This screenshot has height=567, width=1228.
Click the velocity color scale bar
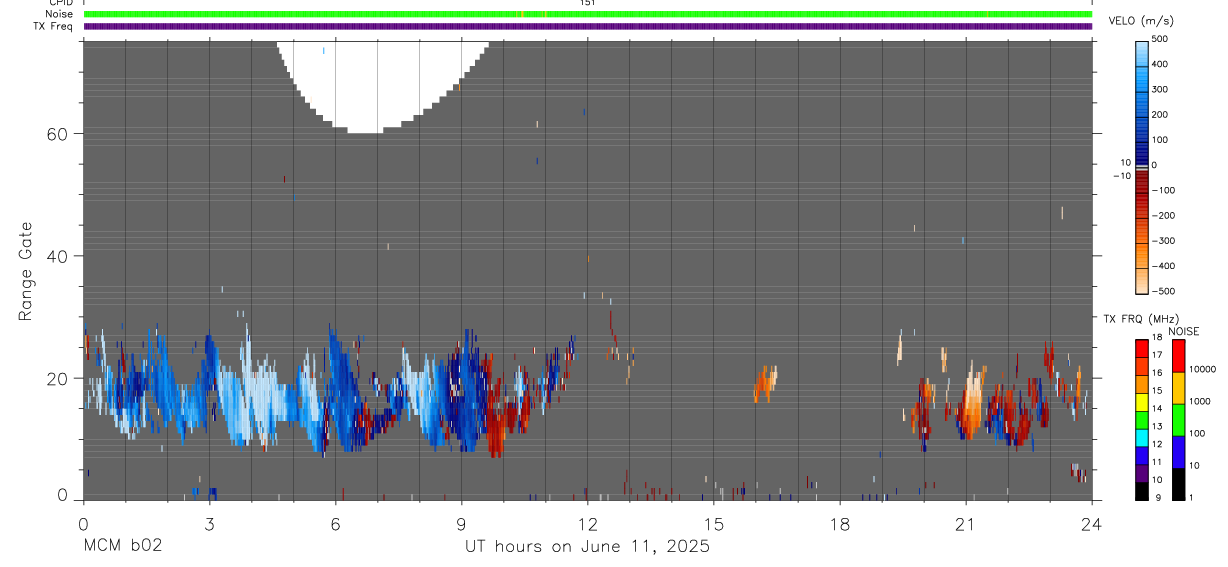[x=1142, y=167]
